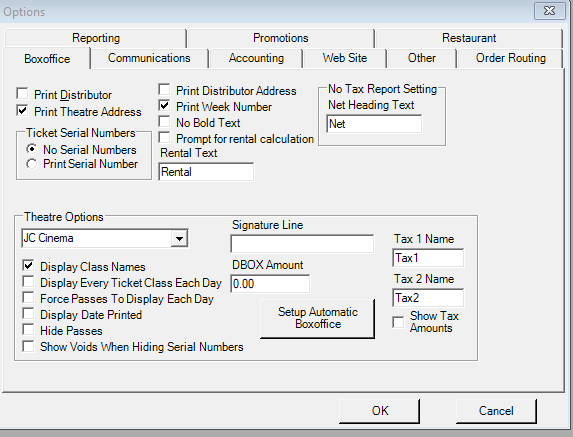Click the Cancel button
The width and height of the screenshot is (573, 437).
tap(496, 411)
